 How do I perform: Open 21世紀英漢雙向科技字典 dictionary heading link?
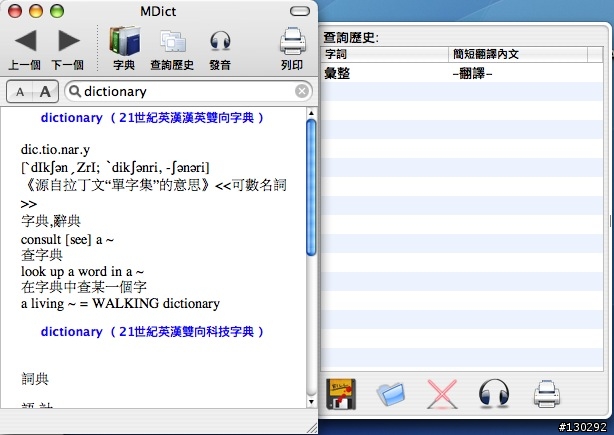tap(152, 332)
